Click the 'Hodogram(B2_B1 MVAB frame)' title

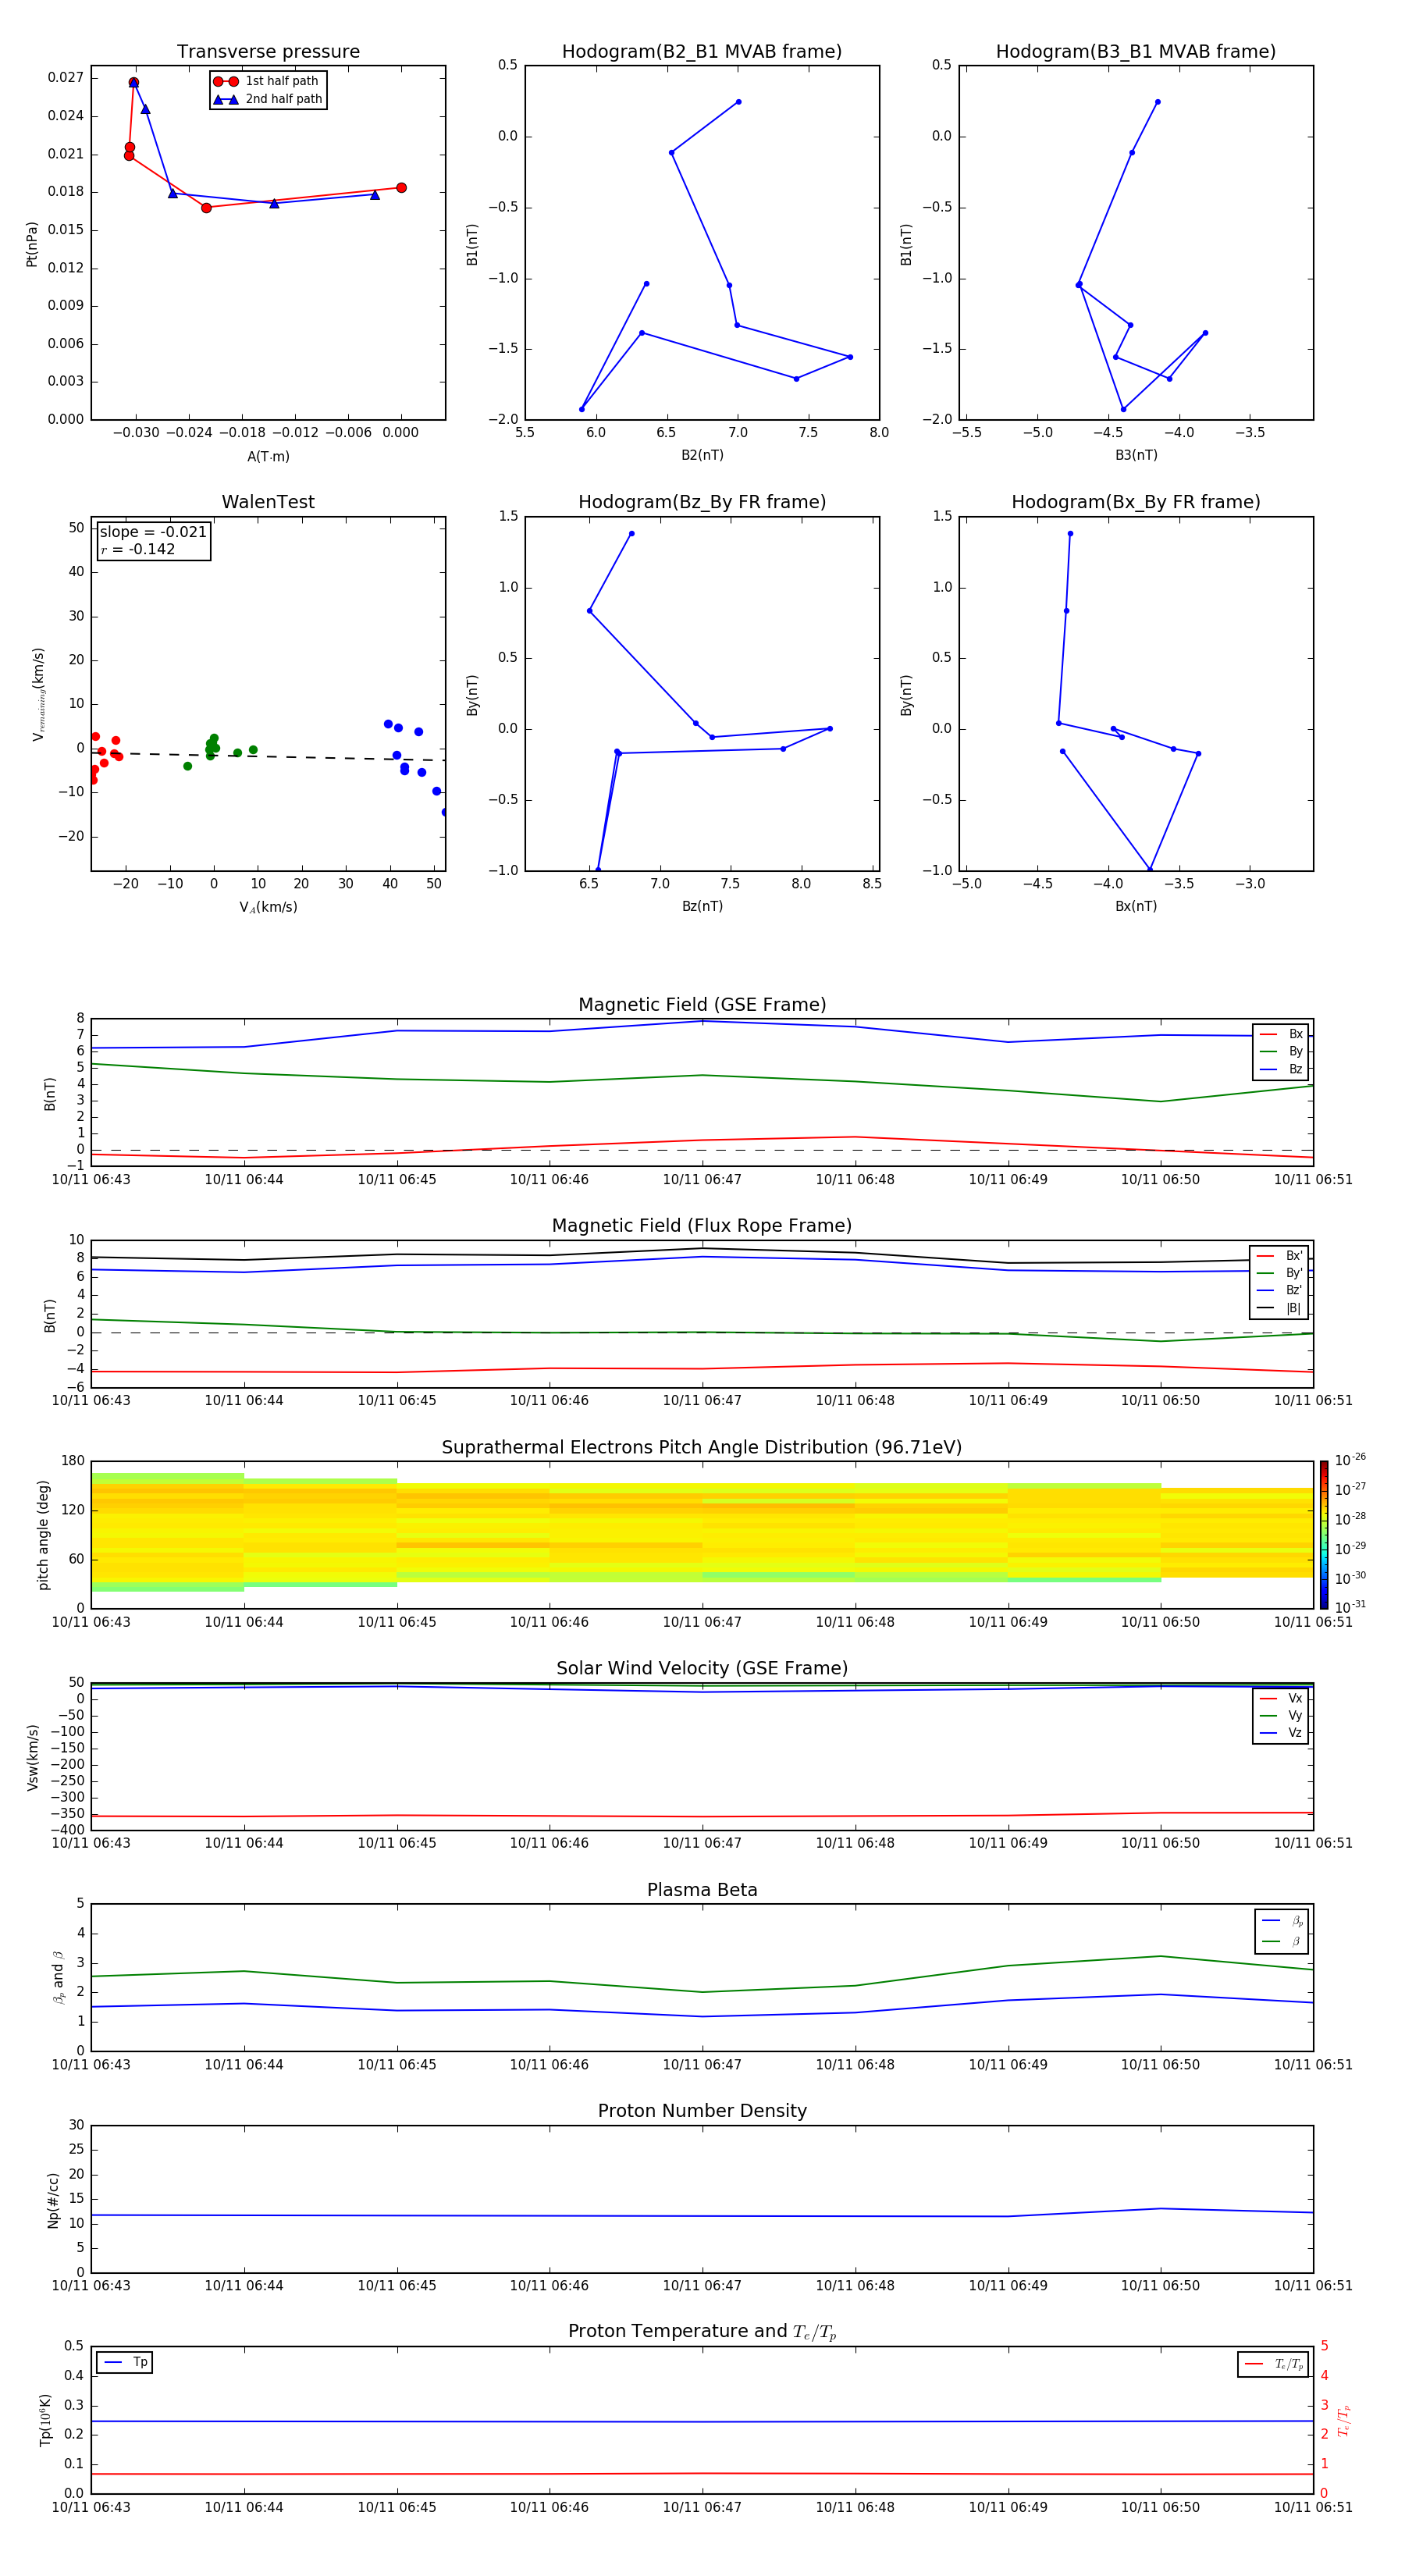pyautogui.click(x=702, y=52)
